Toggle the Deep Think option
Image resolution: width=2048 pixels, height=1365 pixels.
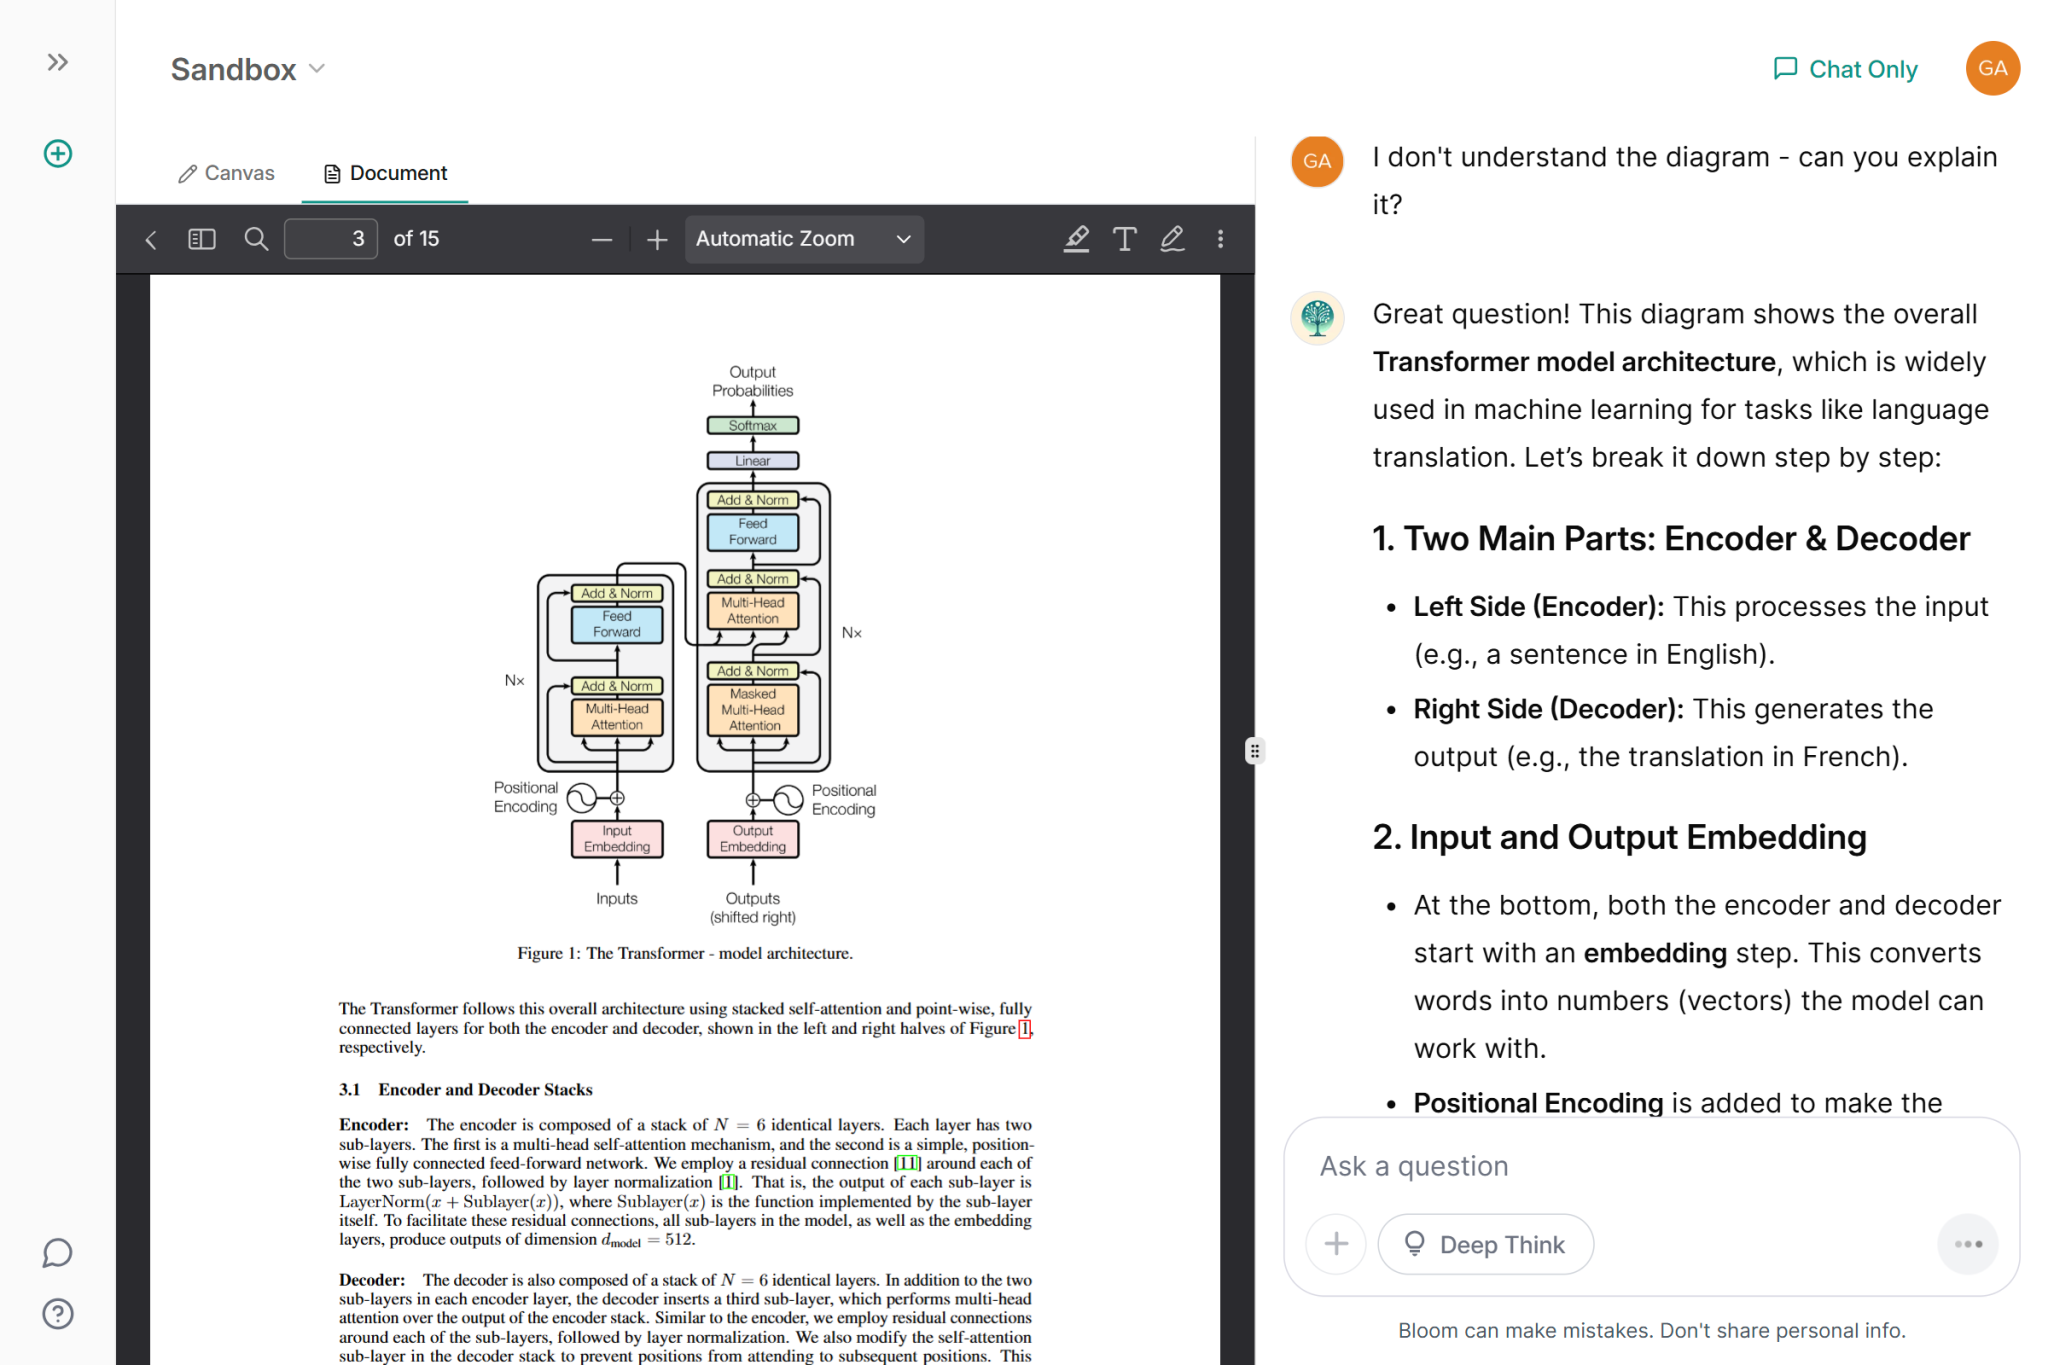pos(1485,1244)
